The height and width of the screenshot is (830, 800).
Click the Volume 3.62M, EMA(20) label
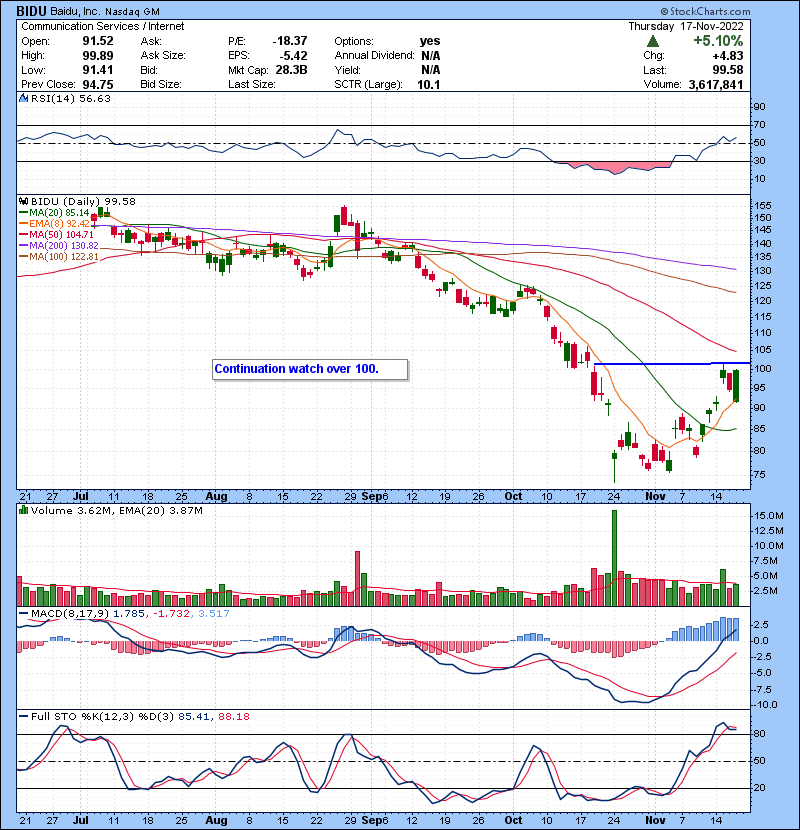tap(116, 511)
